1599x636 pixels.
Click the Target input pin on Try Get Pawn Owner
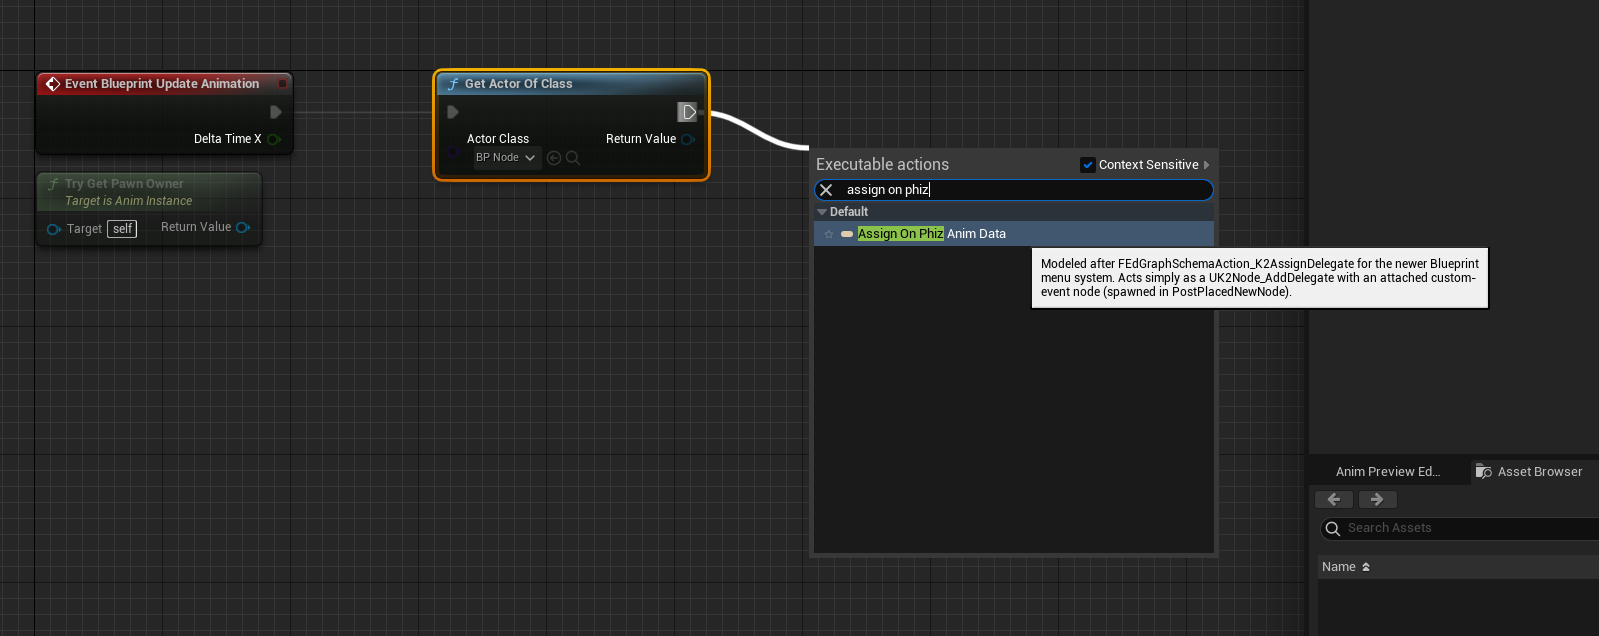pyautogui.click(x=54, y=229)
